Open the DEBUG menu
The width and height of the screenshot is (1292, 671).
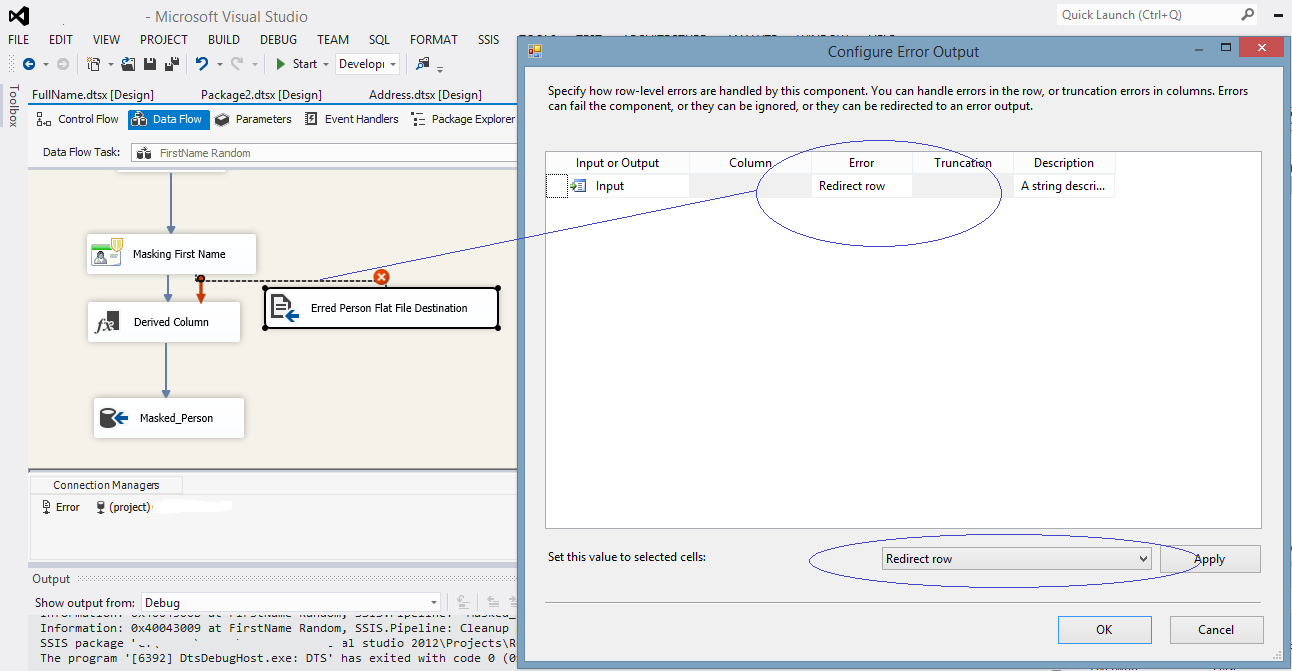(279, 40)
